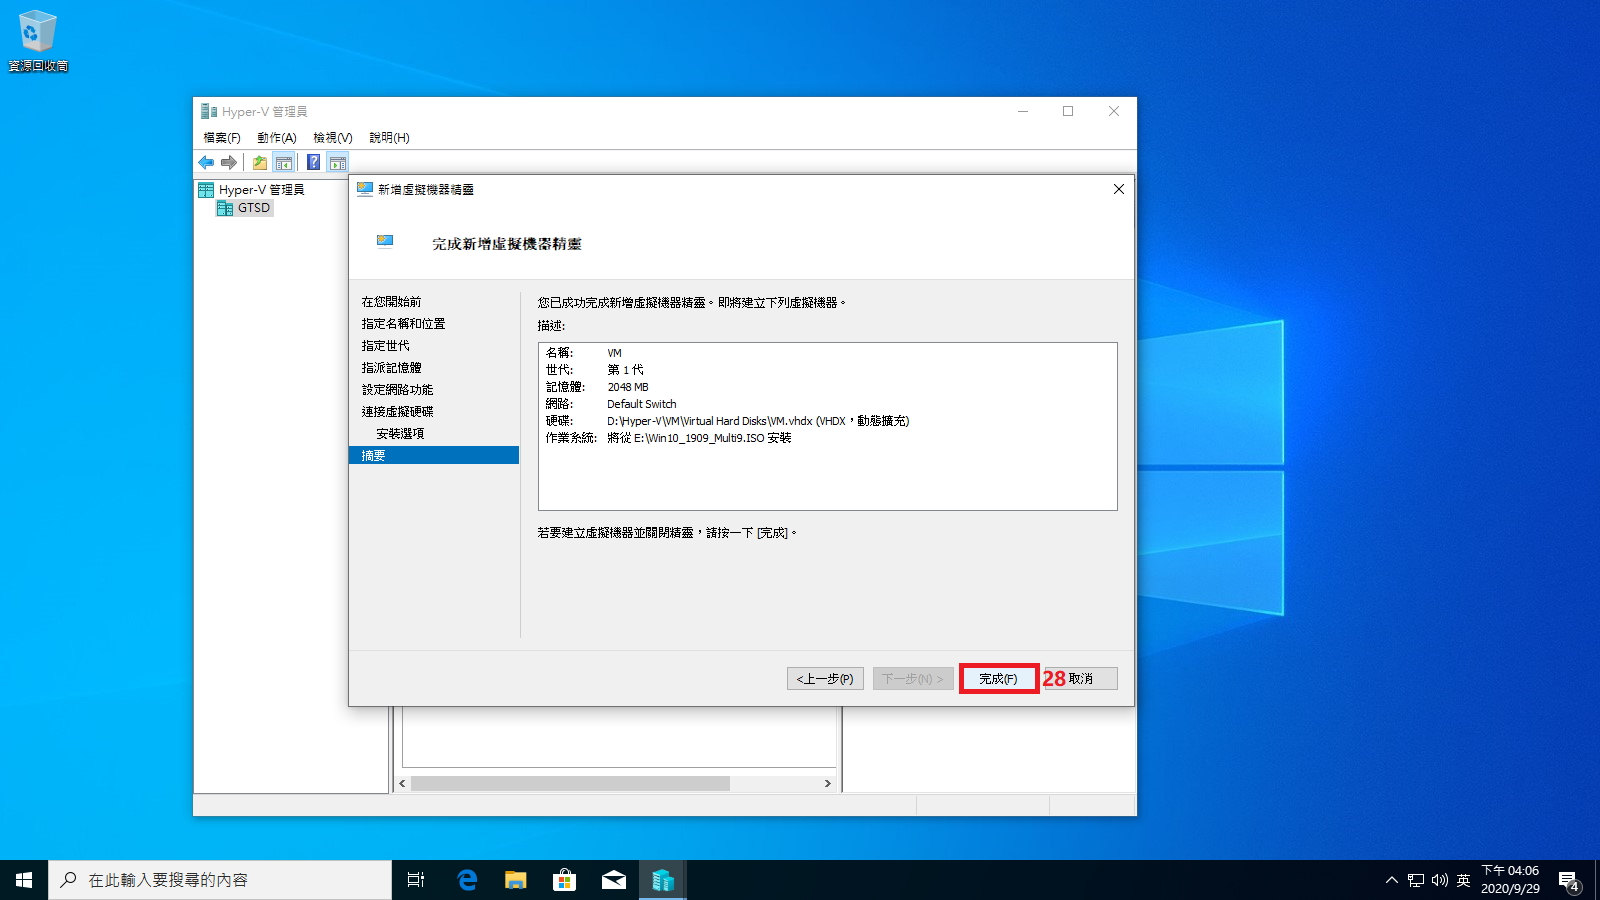This screenshot has width=1600, height=900.
Task: Close the 新增虛擬機器精靈 wizard dialog
Action: [x=1119, y=189]
